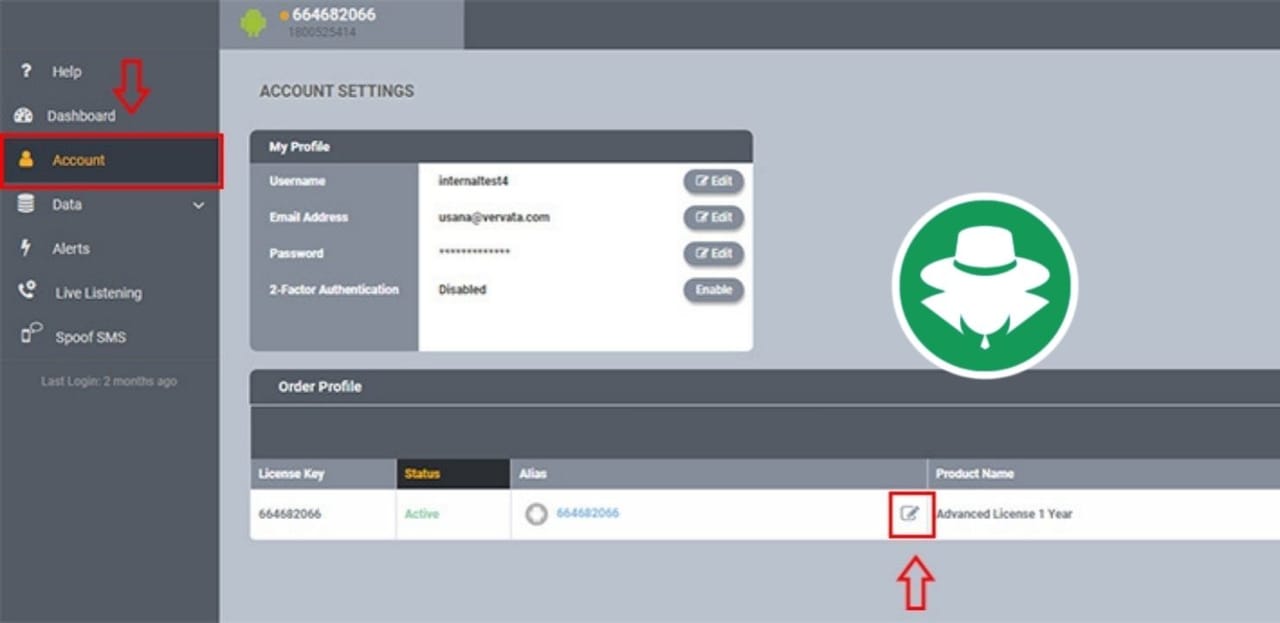Open the 664682066 alias link
This screenshot has height=623, width=1280.
tap(587, 513)
